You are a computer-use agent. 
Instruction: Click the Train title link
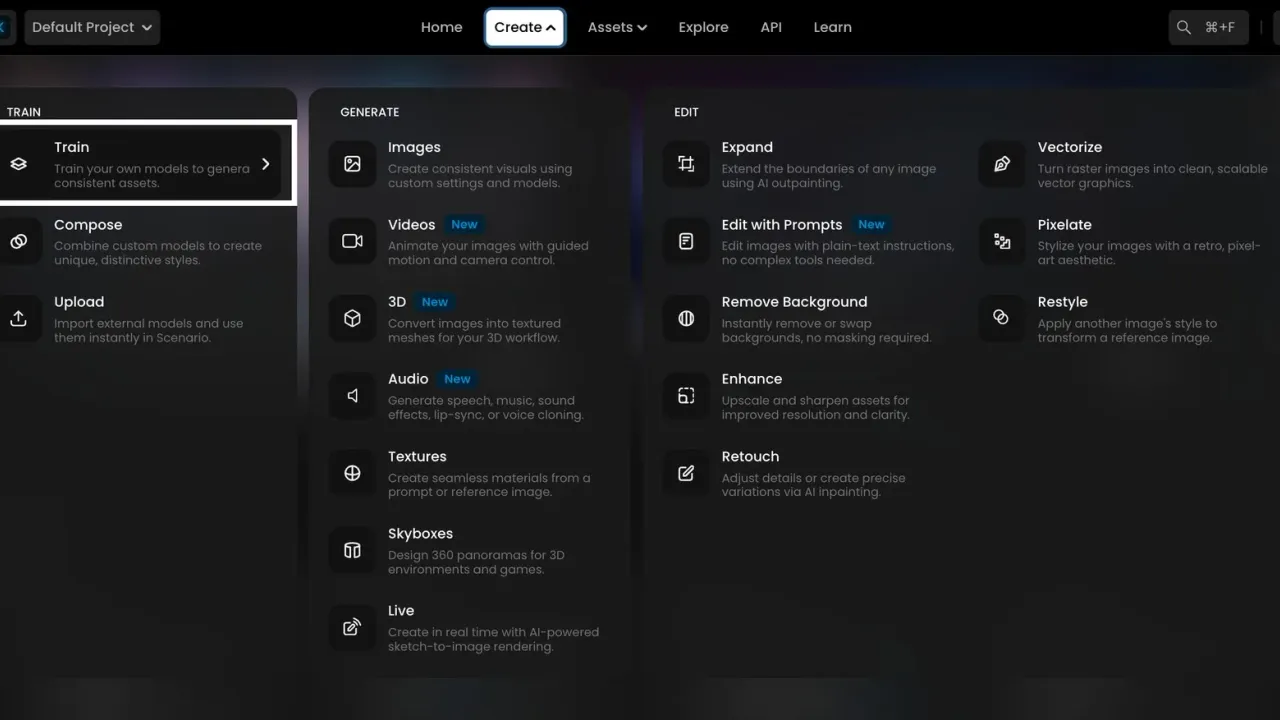[72, 147]
